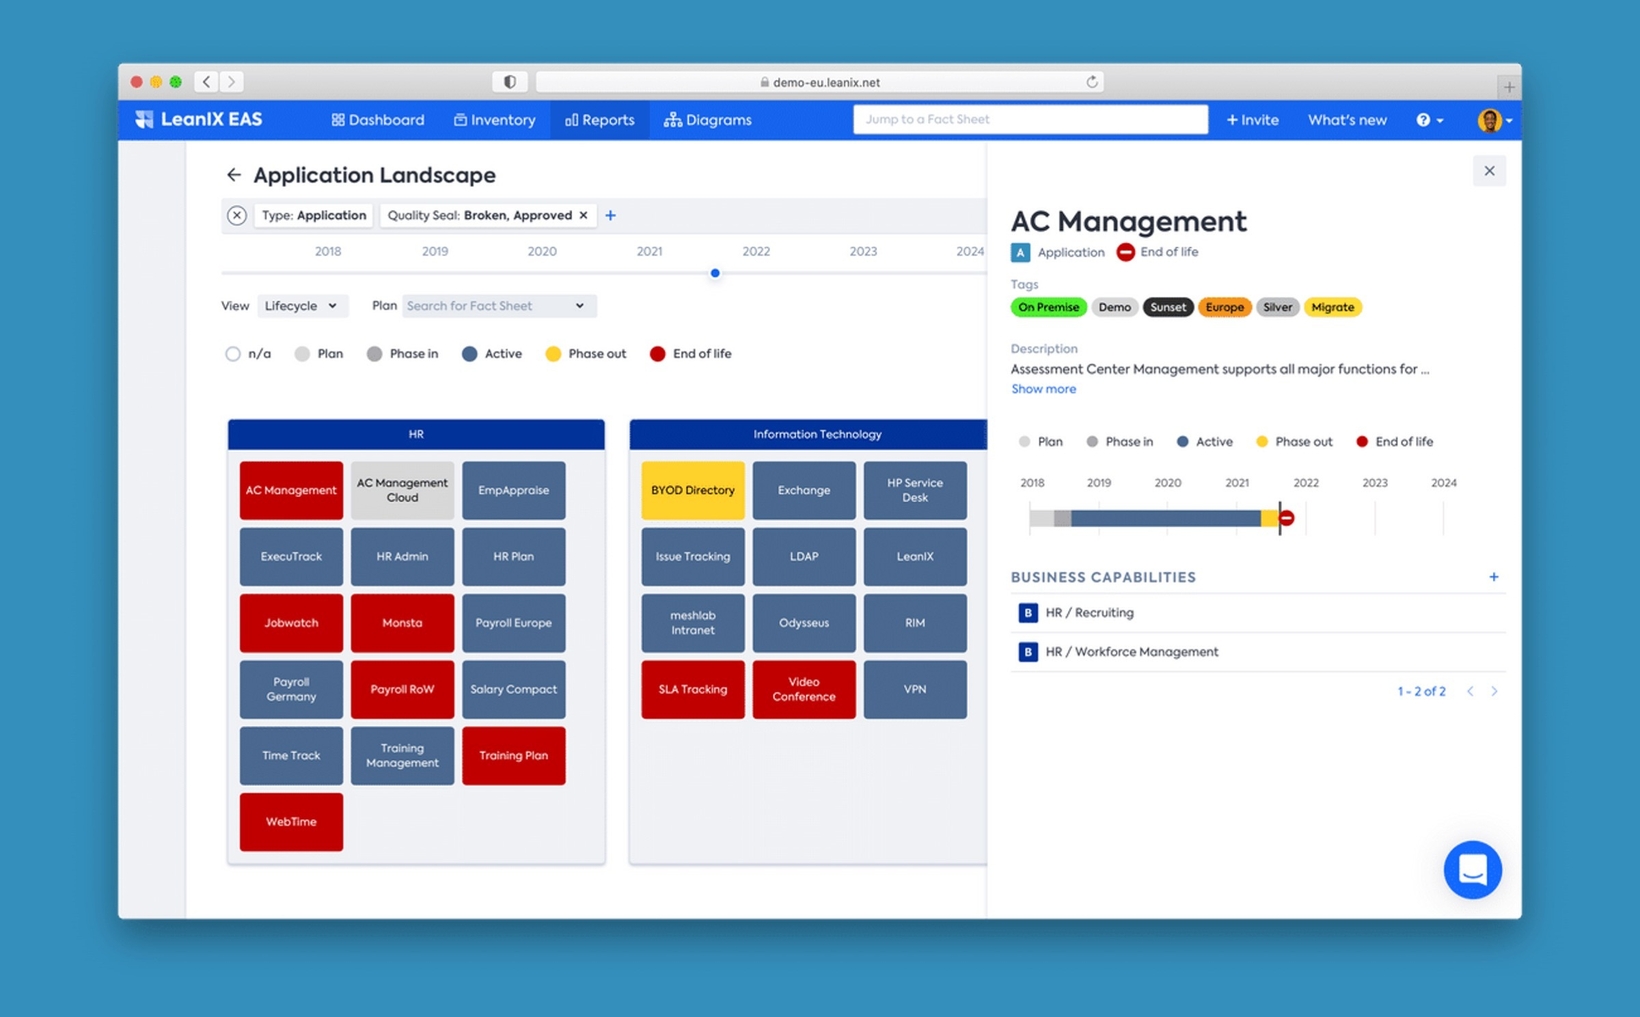Click the Application type icon A
The width and height of the screenshot is (1640, 1017).
1020,252
